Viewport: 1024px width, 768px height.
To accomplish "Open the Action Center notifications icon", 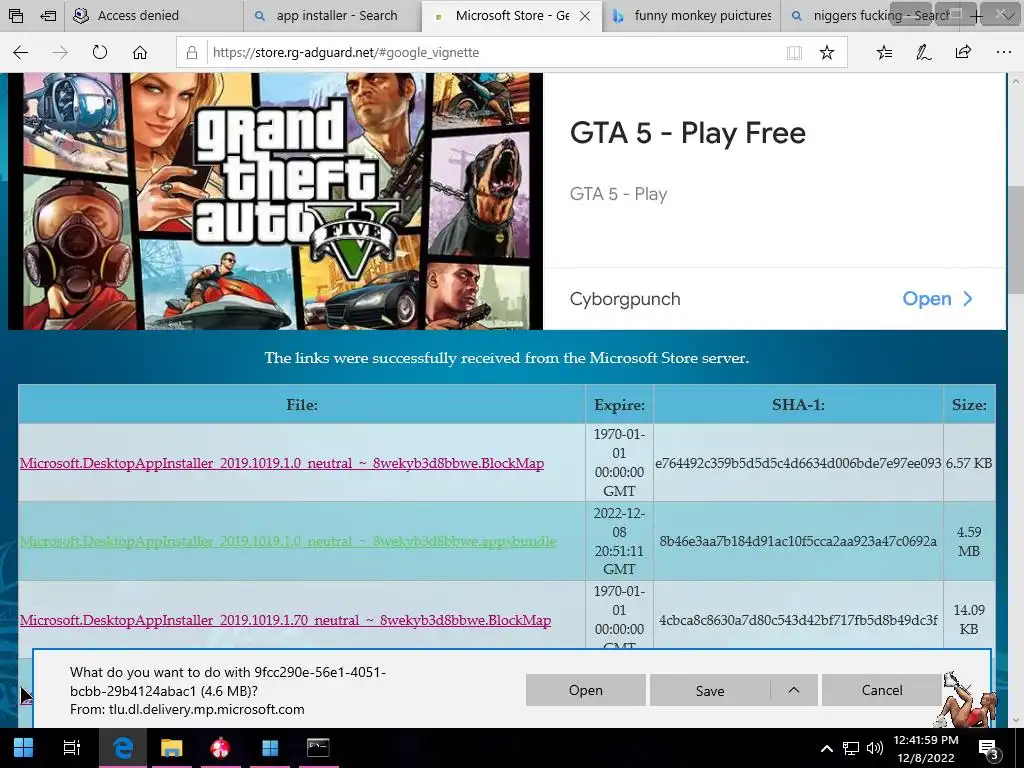I will pos(989,749).
